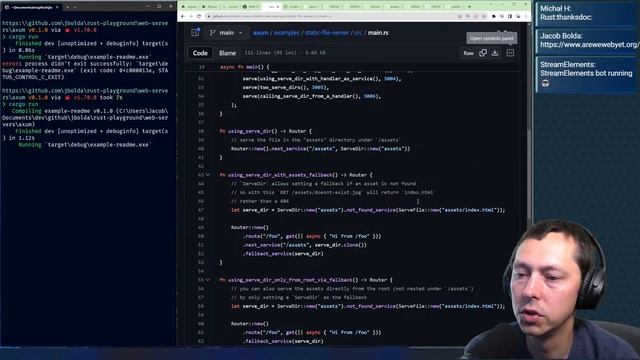This screenshot has height=360, width=640.
Task: Open the src breadcrumb link
Action: [358, 33]
